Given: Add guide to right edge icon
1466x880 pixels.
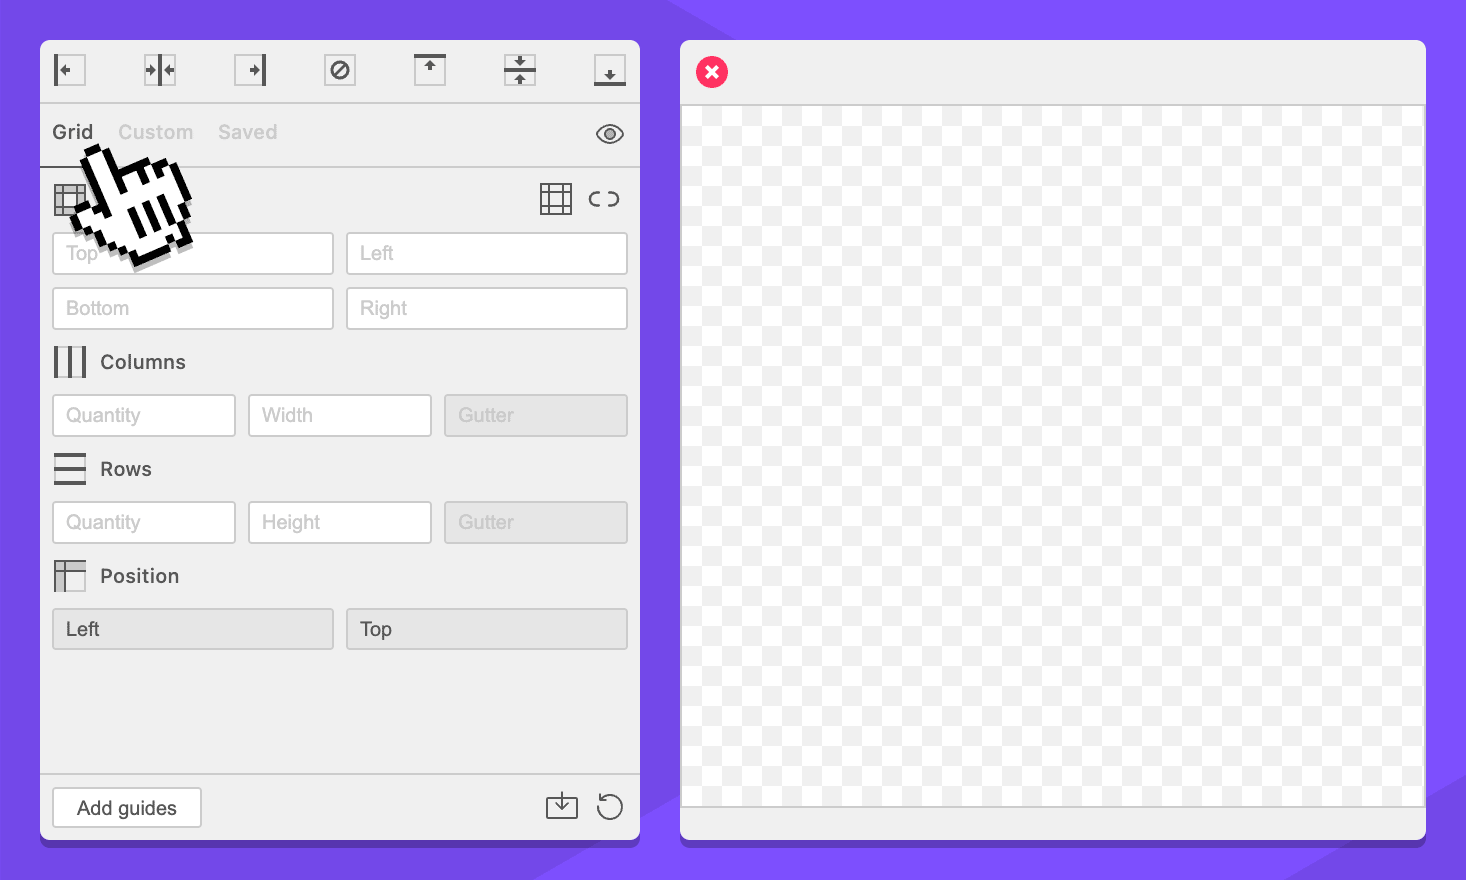Looking at the screenshot, I should pos(250,70).
